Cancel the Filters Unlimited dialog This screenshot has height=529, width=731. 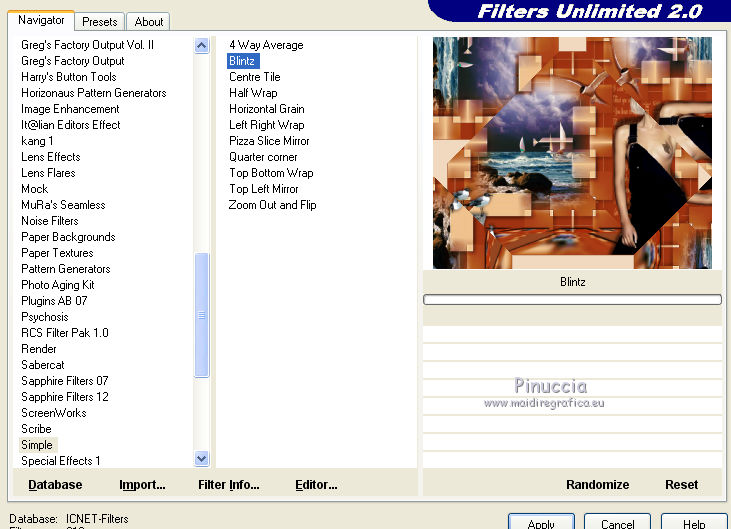(x=617, y=522)
